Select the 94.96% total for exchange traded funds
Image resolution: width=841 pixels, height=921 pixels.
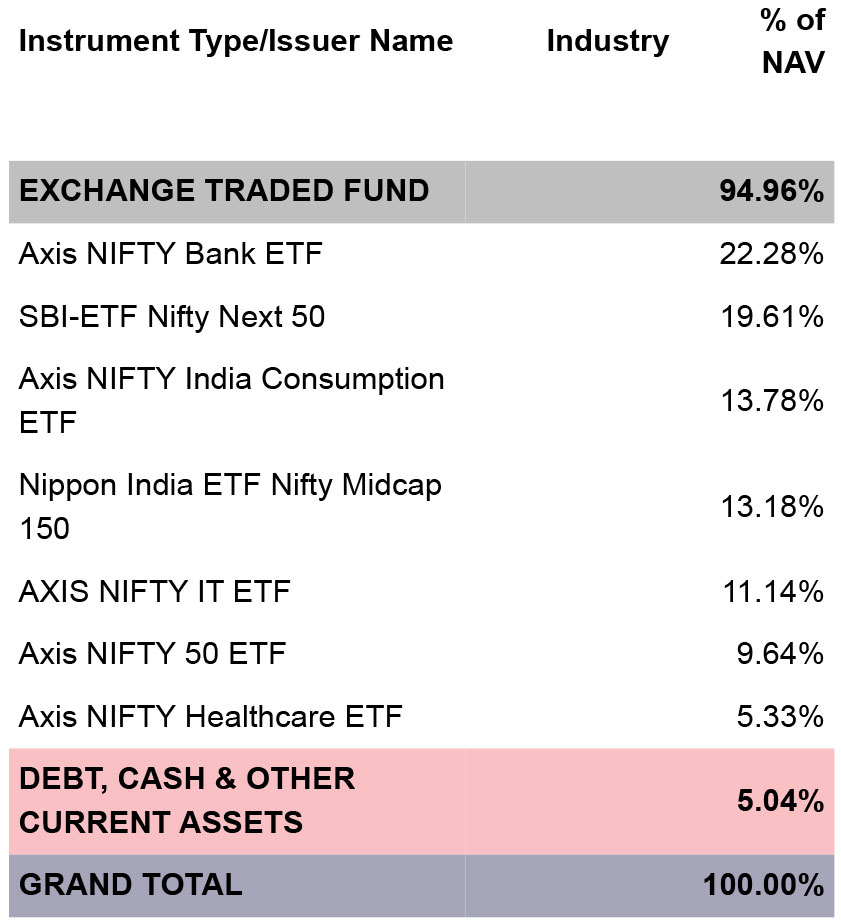point(772,191)
